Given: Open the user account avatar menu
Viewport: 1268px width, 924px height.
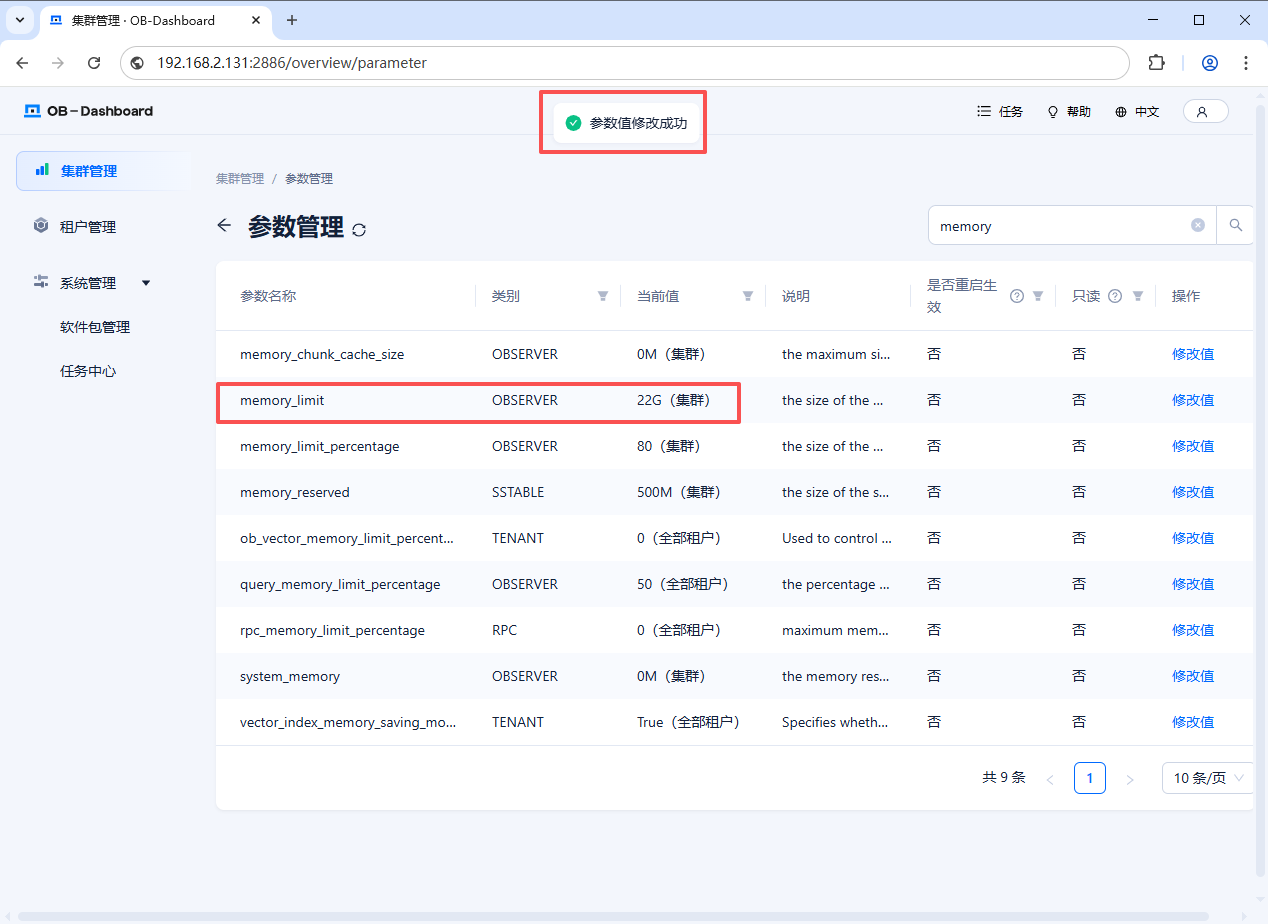Looking at the screenshot, I should pyautogui.click(x=1204, y=112).
